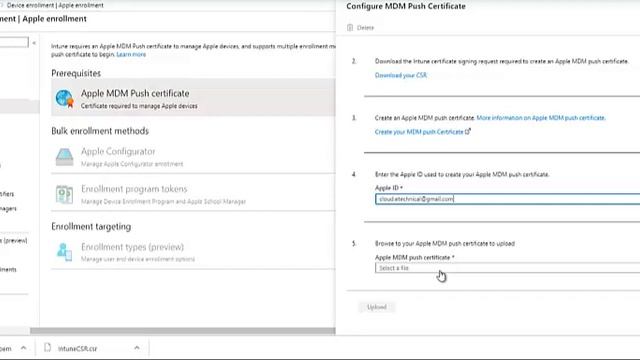Click 'Certificate required to manage Apple devices' text

pos(139,106)
